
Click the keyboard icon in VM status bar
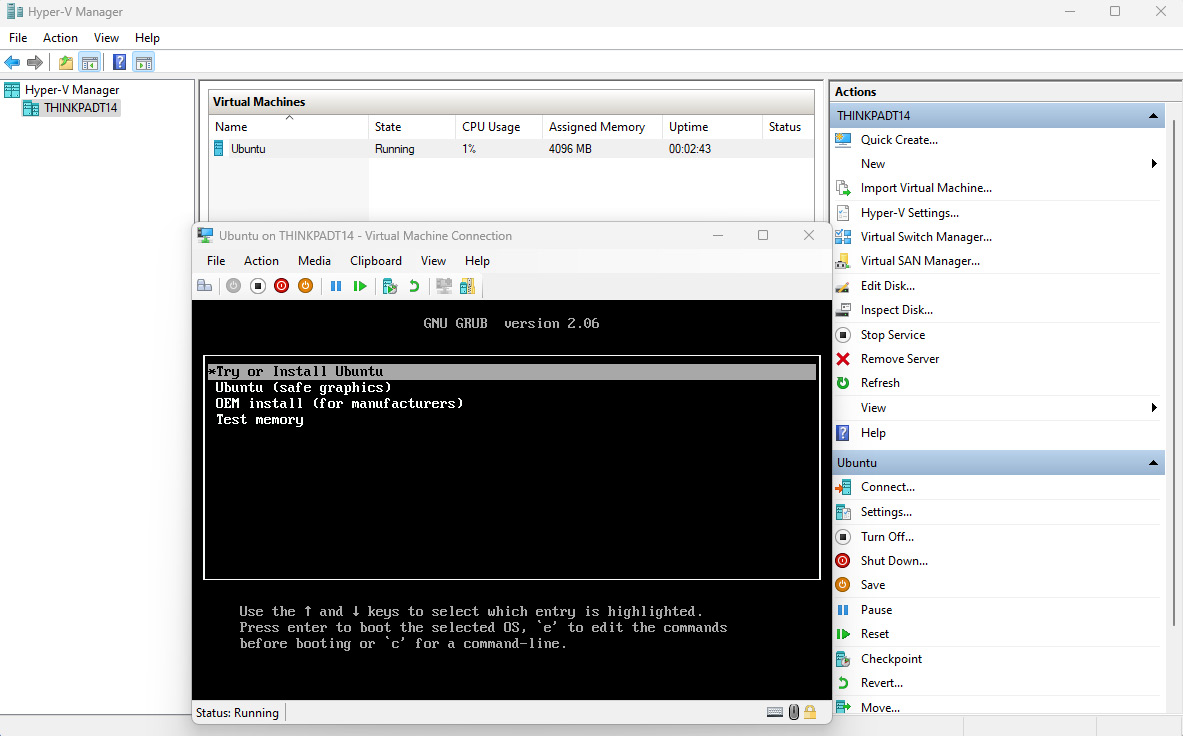pos(775,712)
